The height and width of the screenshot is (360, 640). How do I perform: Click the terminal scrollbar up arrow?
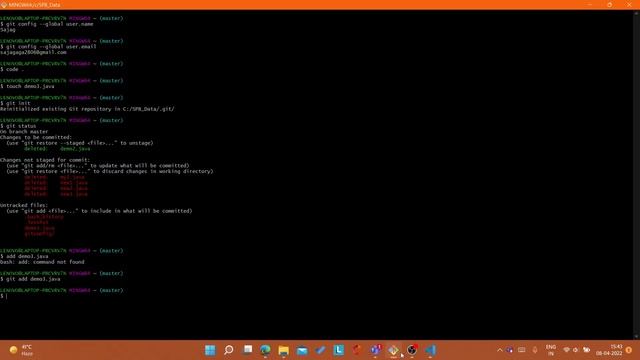tap(636, 13)
